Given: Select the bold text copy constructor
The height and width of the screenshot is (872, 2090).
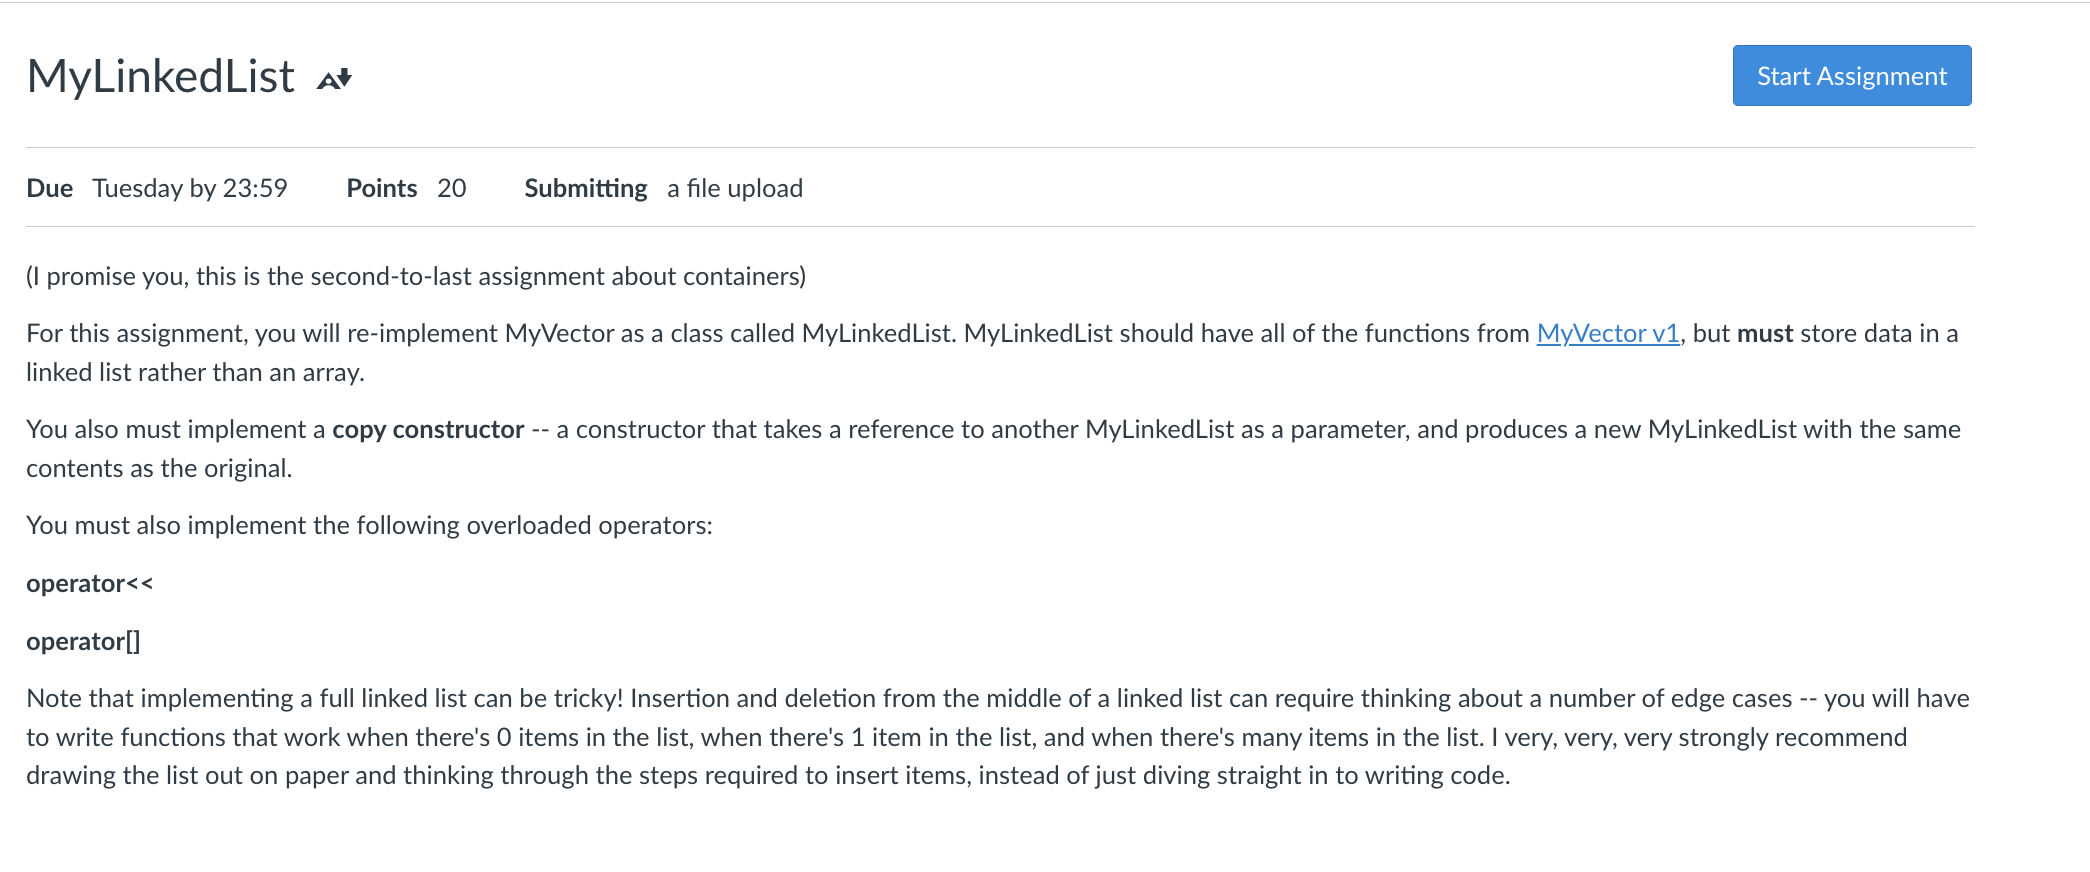Looking at the screenshot, I should [426, 429].
